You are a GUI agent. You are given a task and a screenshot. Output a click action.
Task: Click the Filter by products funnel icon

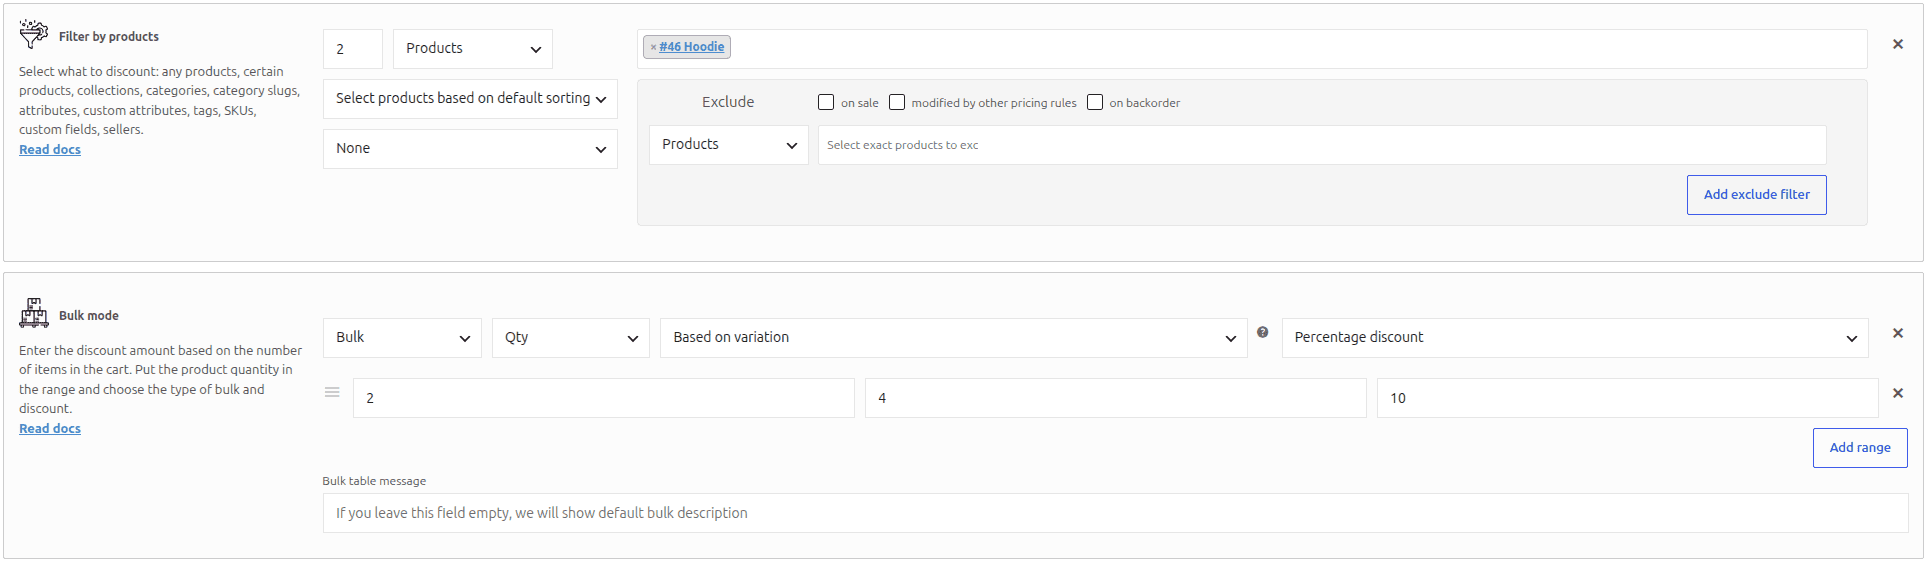(33, 34)
